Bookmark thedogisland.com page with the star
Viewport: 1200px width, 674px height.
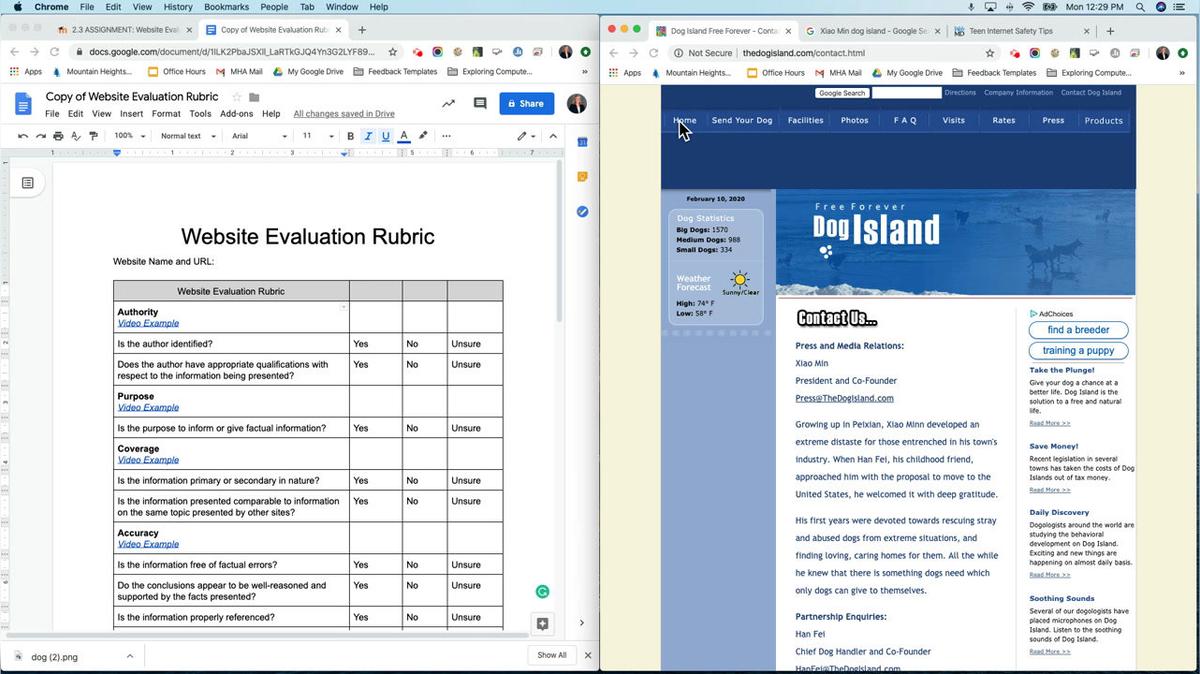990,53
